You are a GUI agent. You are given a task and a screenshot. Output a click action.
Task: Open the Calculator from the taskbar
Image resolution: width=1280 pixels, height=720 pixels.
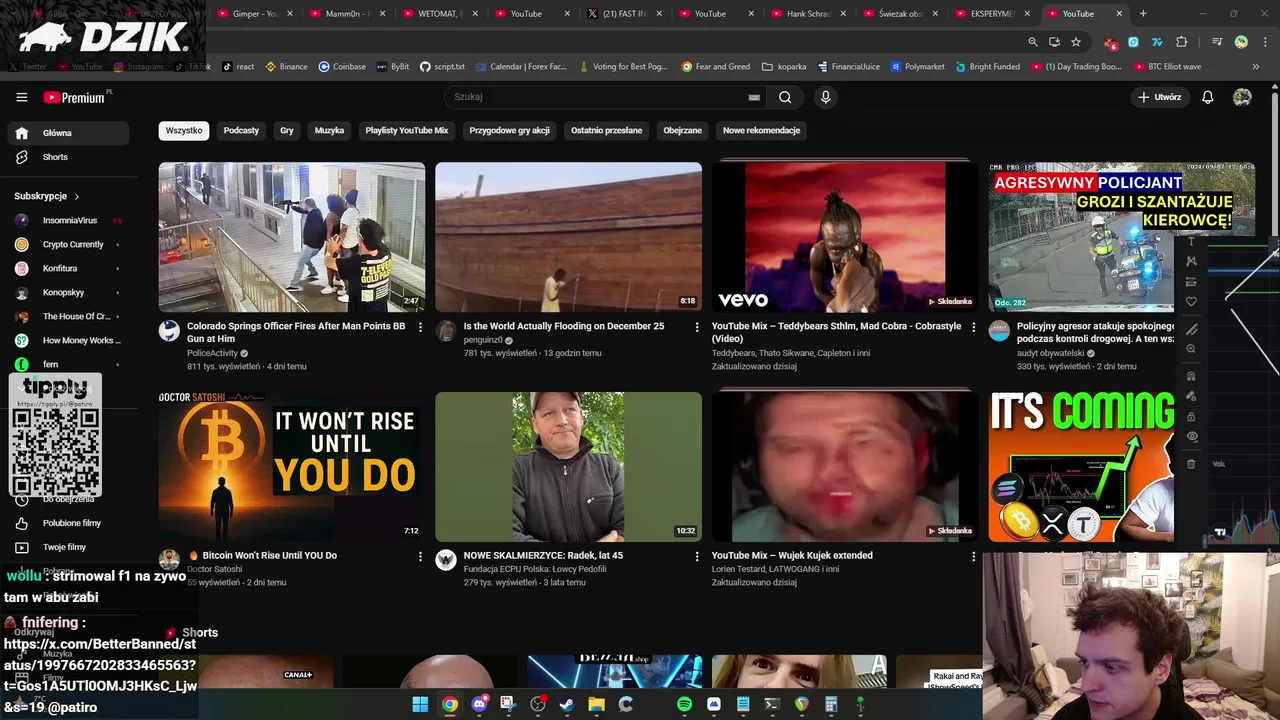pos(831,704)
